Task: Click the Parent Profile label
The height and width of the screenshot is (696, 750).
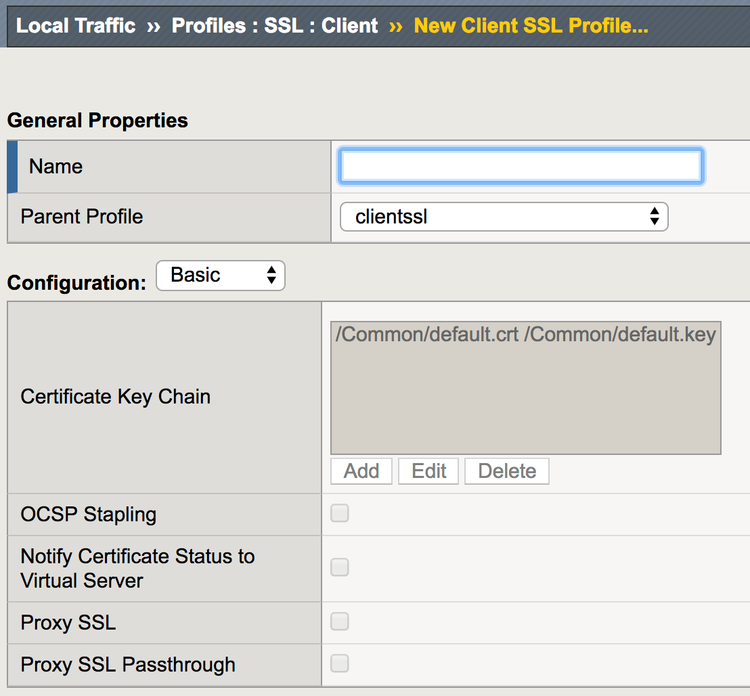Action: pyautogui.click(x=81, y=216)
